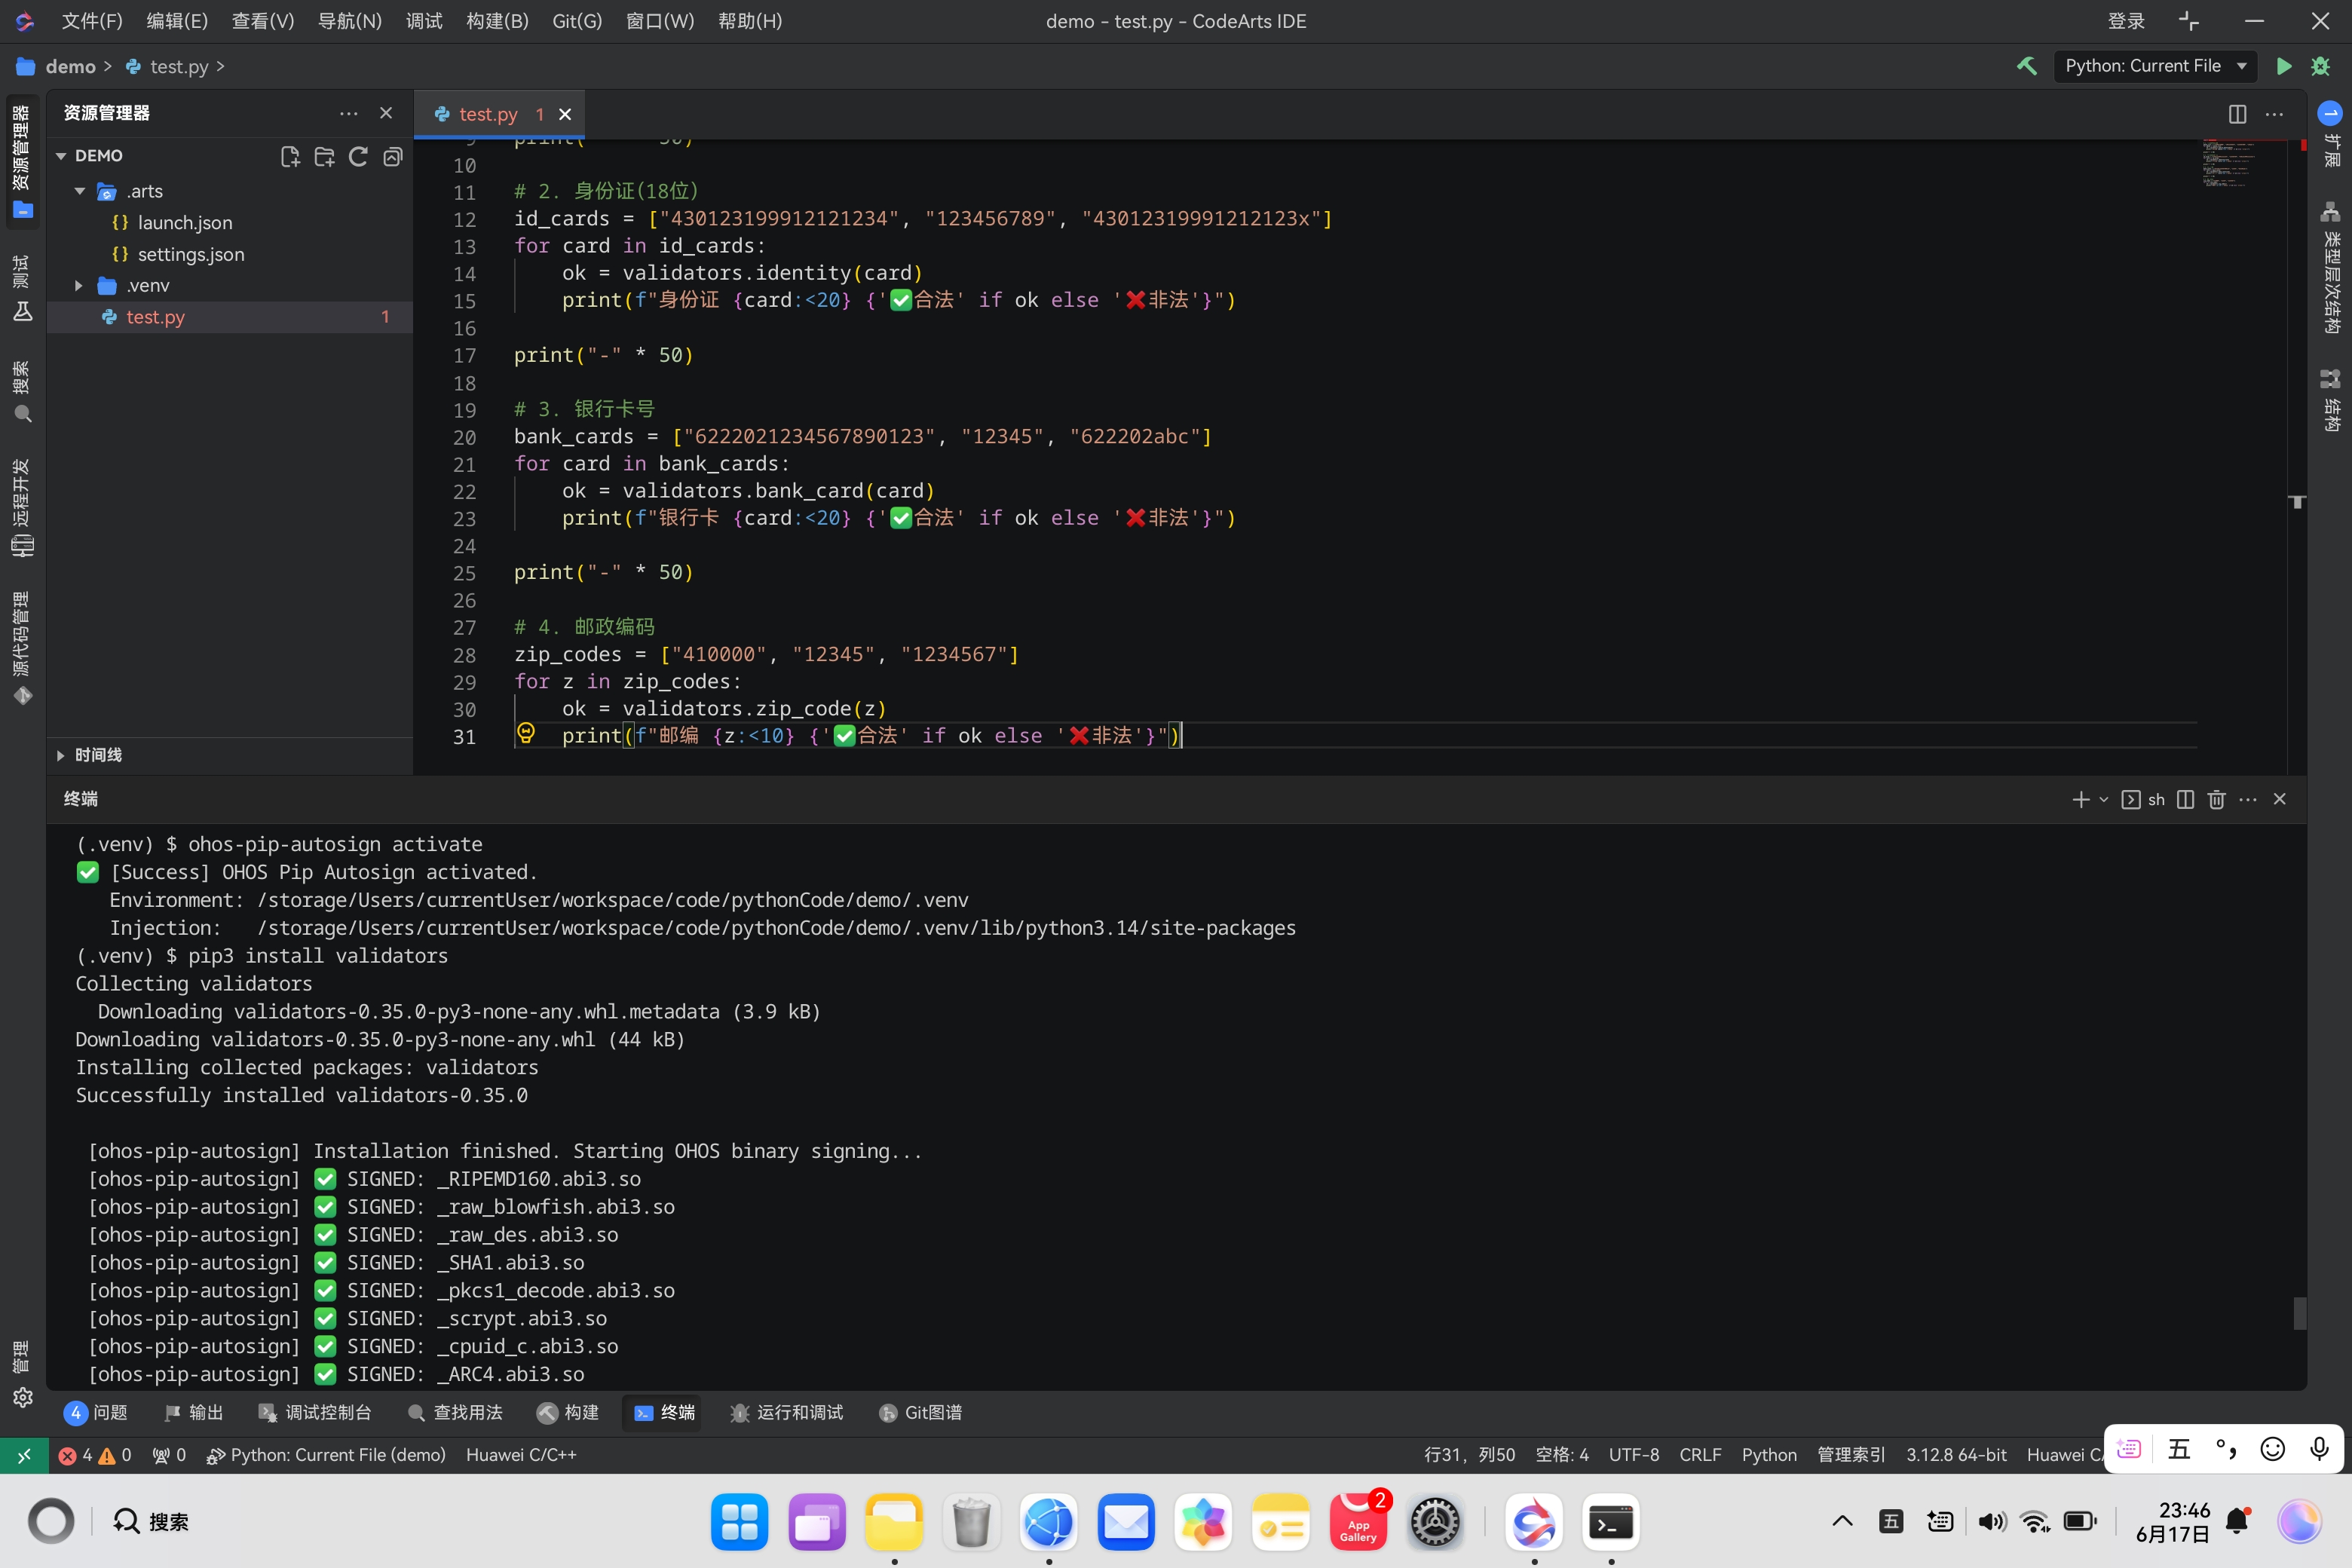
Task: Switch to the 输出 output tab
Action: [194, 1412]
